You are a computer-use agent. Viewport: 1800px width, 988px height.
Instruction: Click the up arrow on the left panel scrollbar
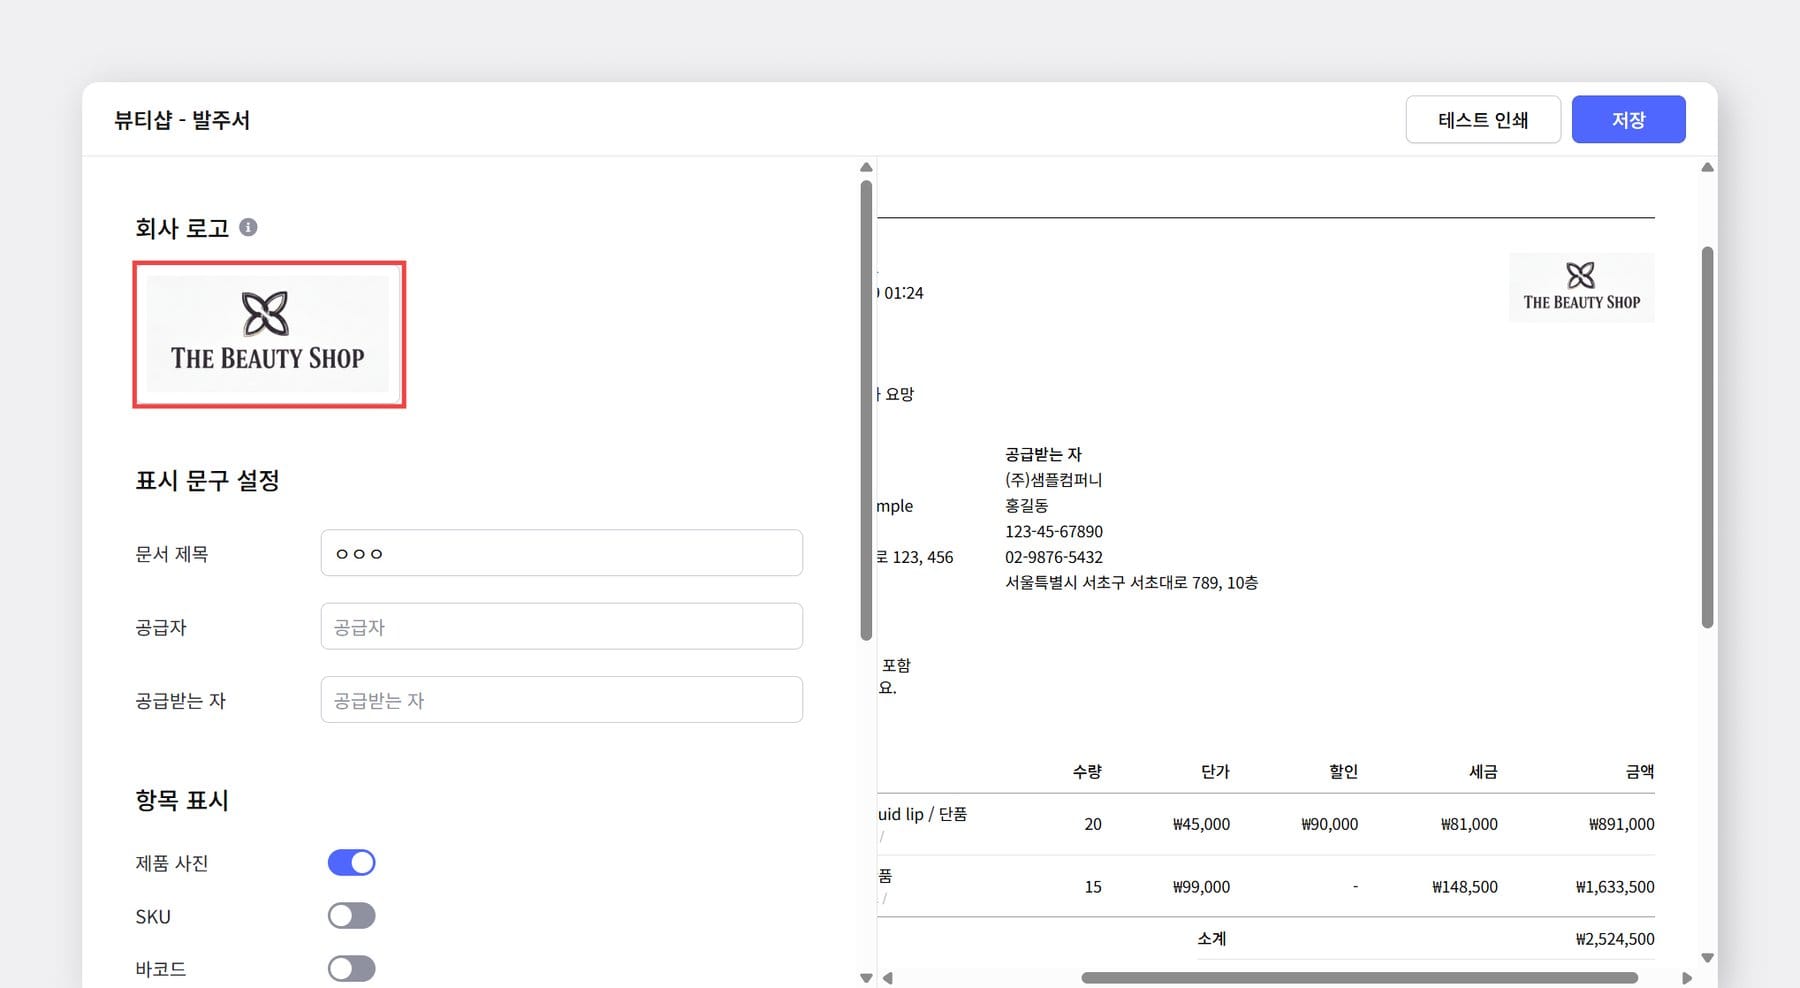pyautogui.click(x=866, y=167)
